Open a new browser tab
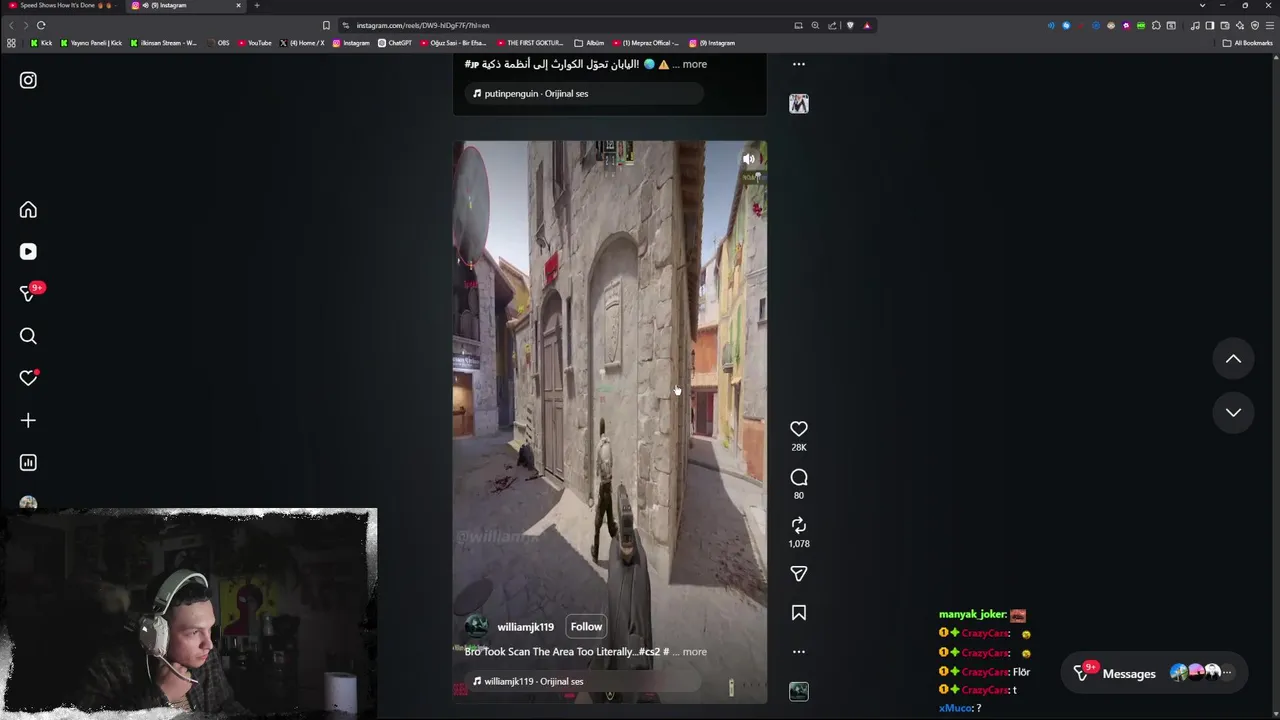Viewport: 1280px width, 720px height. [257, 5]
